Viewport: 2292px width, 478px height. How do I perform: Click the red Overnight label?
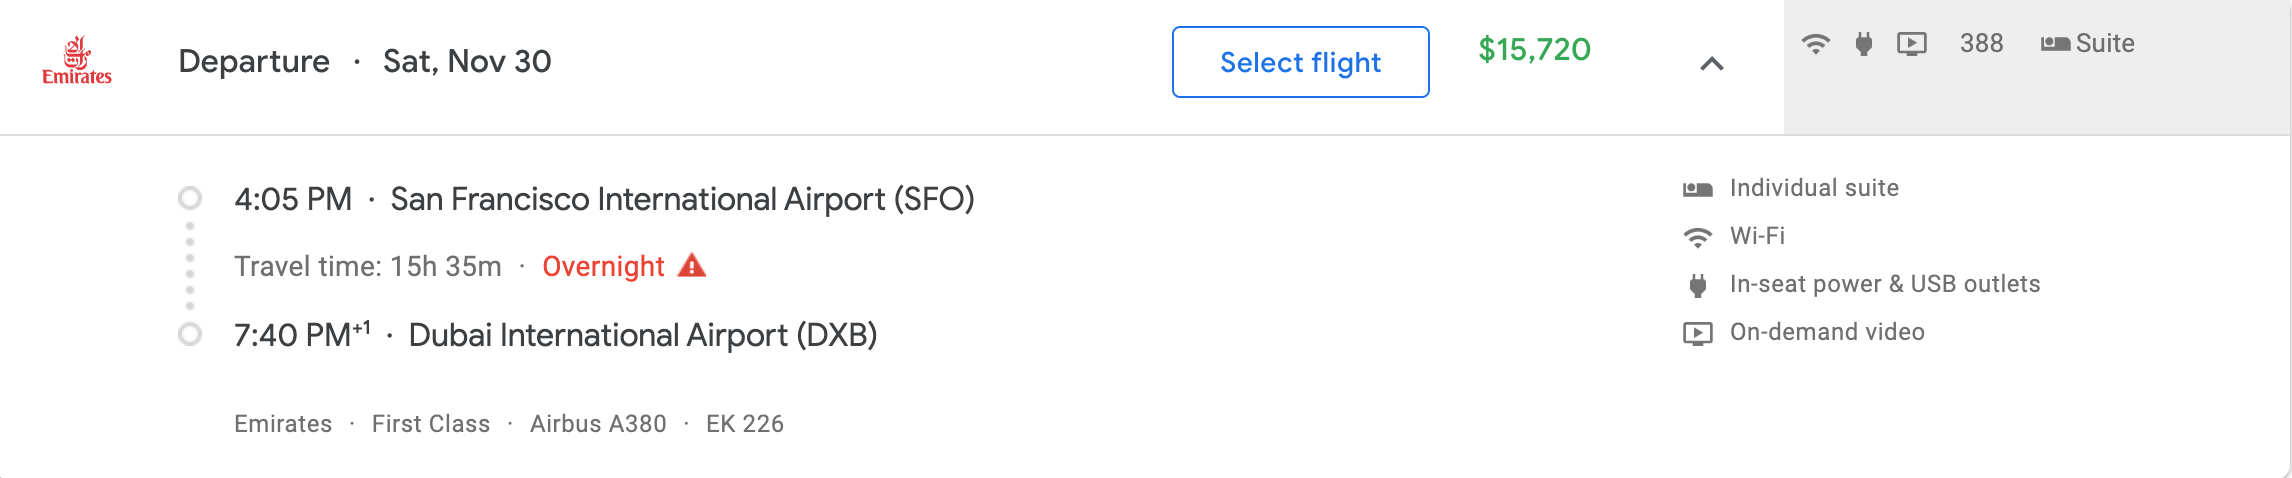[603, 267]
